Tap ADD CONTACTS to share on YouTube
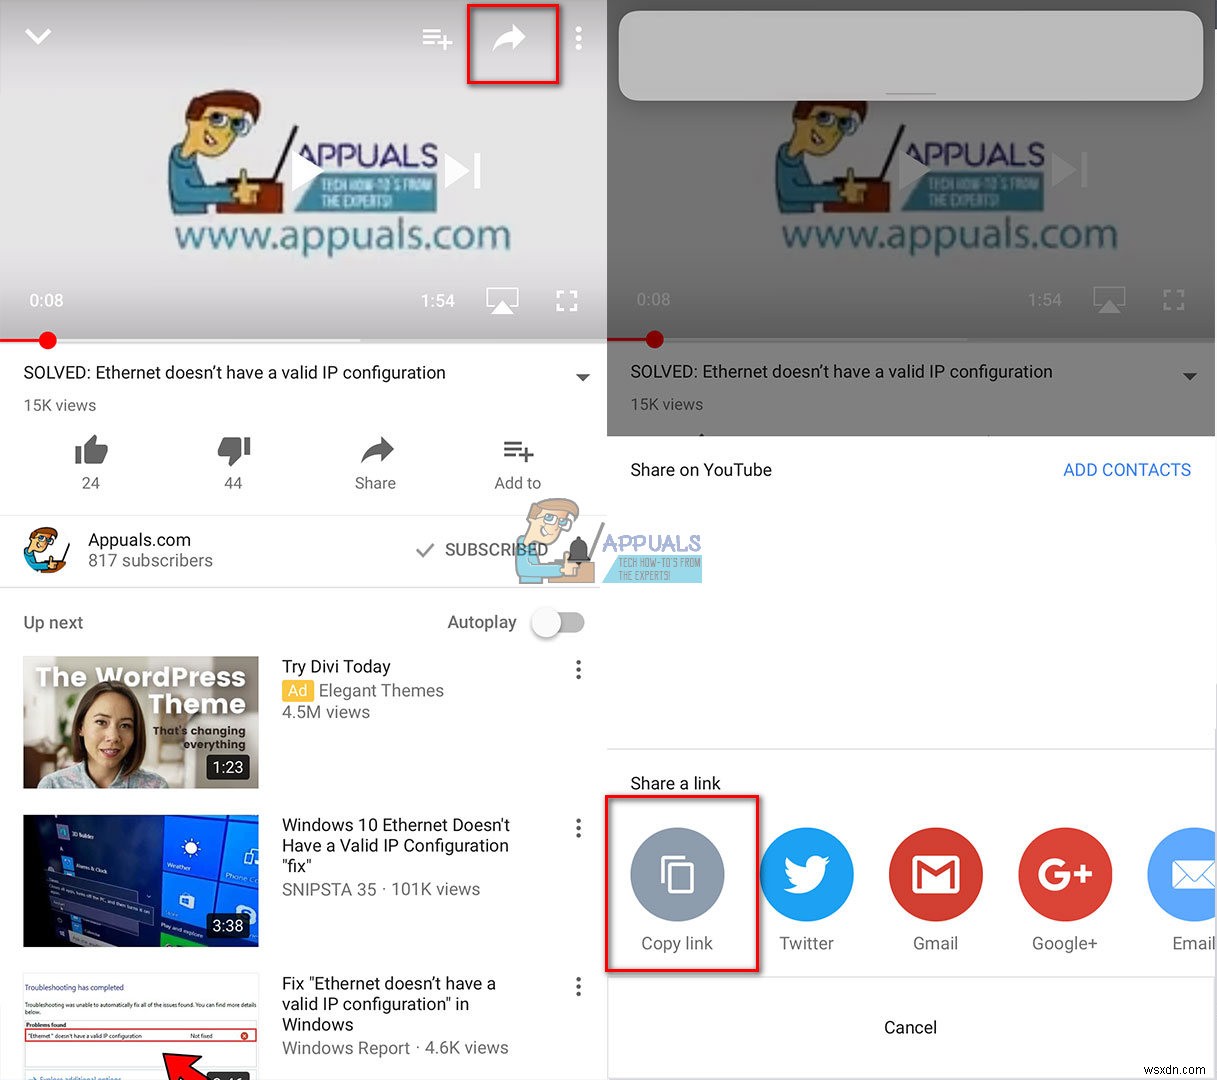 click(x=1126, y=469)
